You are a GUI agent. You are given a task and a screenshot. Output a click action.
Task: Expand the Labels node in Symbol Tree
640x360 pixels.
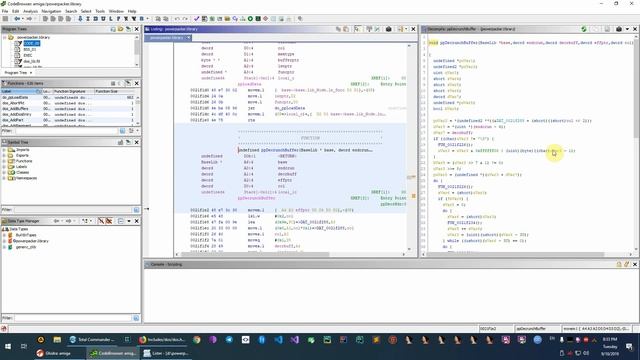pyautogui.click(x=4, y=167)
